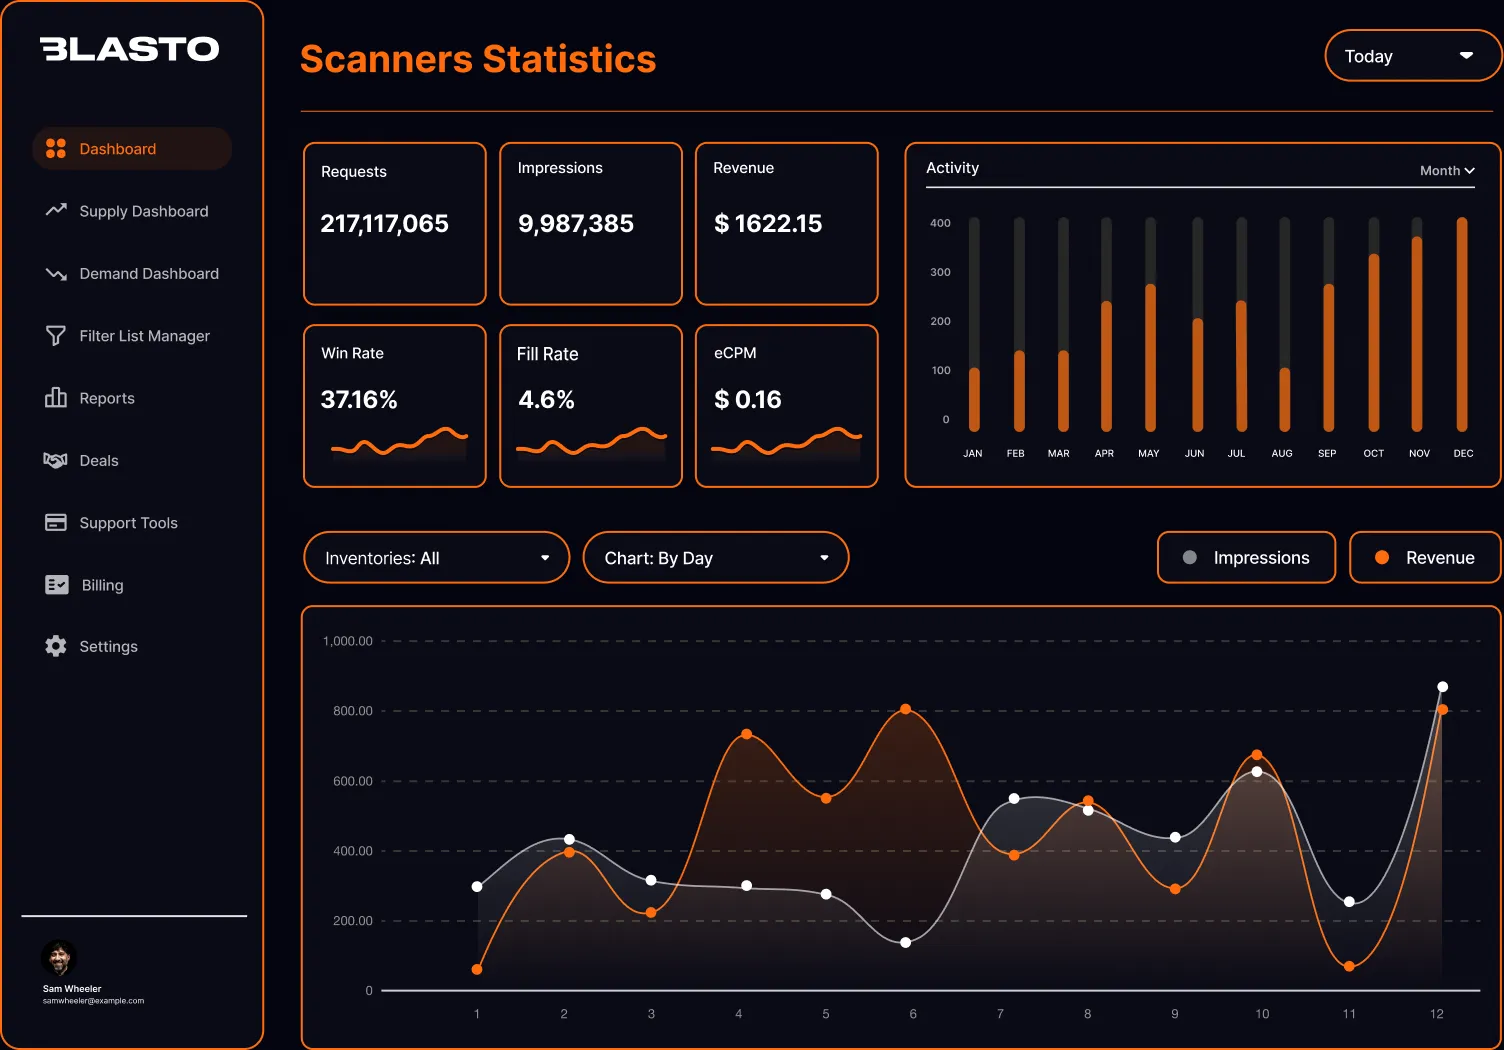Switch the Activity panel to Month view
This screenshot has width=1504, height=1050.
tap(1445, 170)
